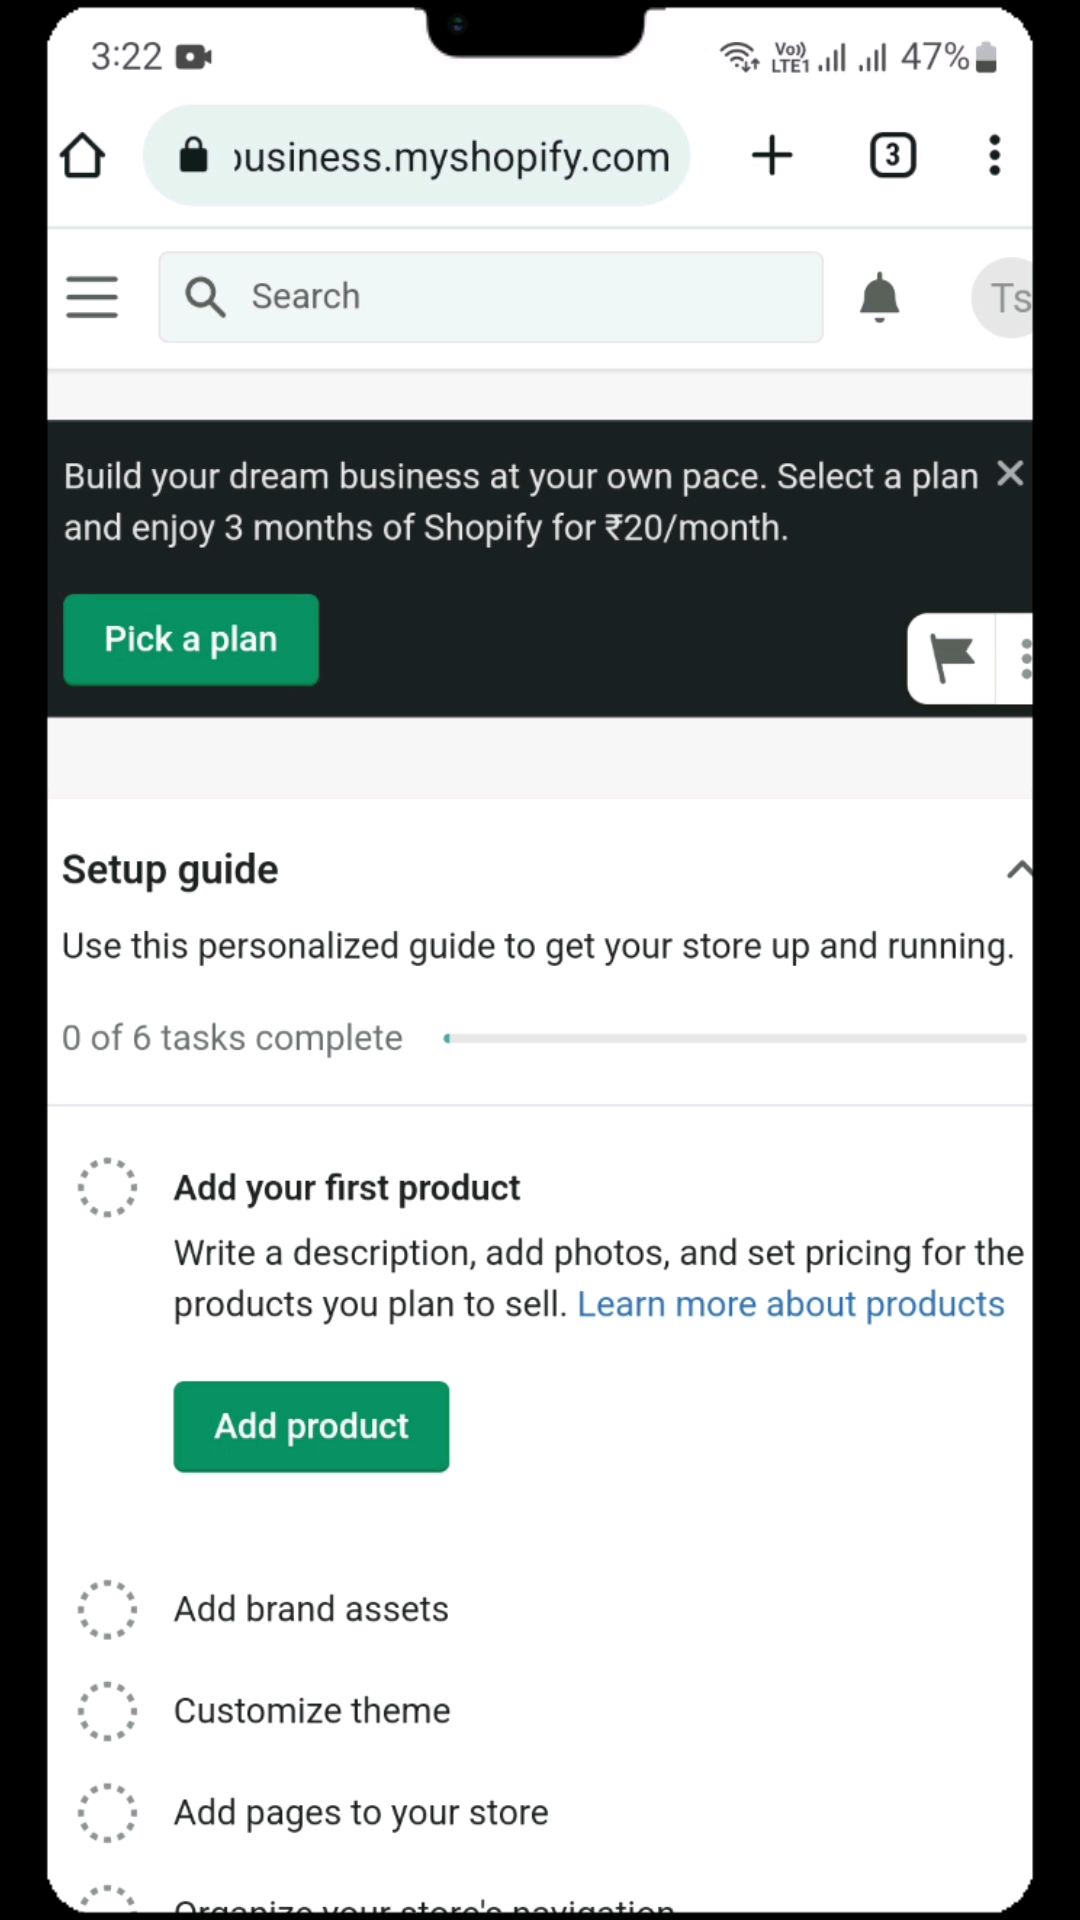
Task: Mark Customize theme task complete
Action: coord(107,1711)
